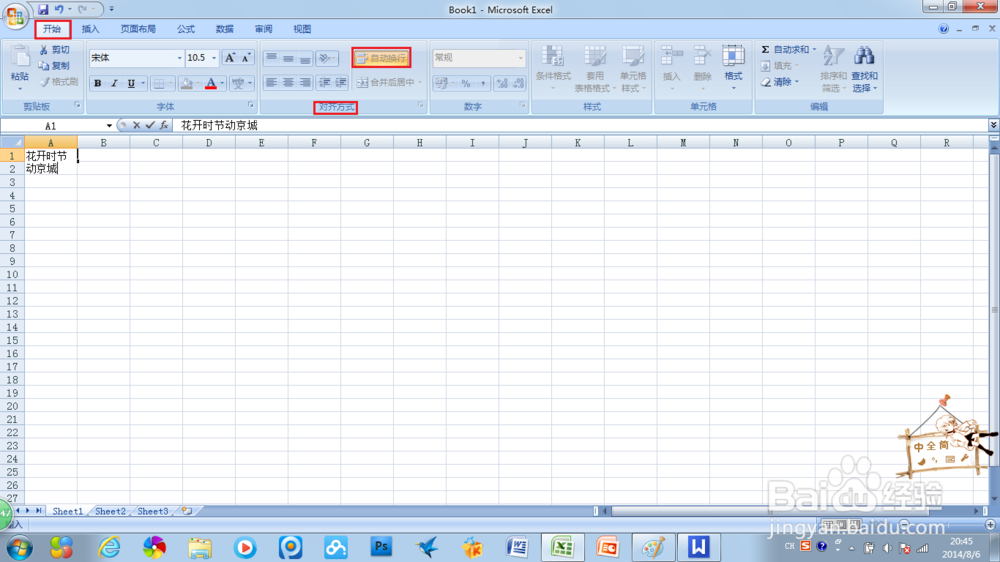Viewport: 1000px width, 562px height.
Task: Toggle italic formatting
Action: point(114,83)
